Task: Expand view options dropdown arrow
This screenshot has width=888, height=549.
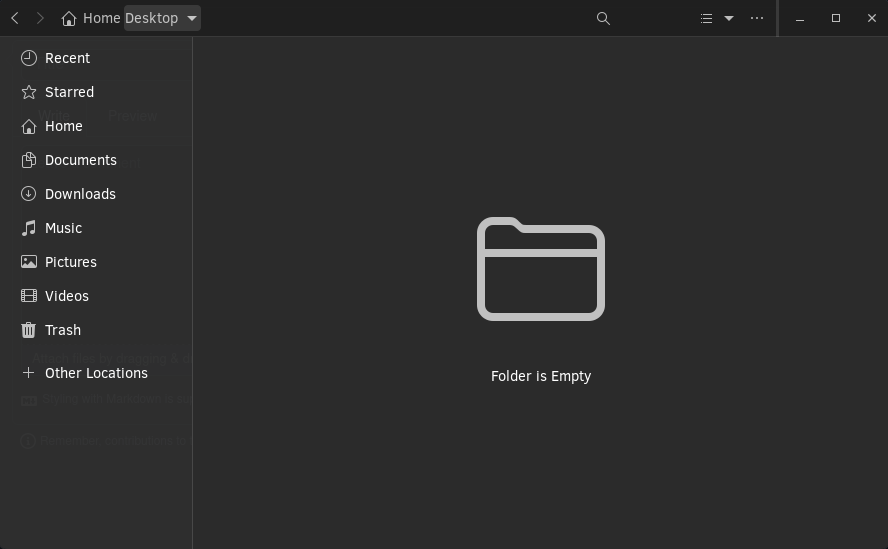Action: (729, 18)
